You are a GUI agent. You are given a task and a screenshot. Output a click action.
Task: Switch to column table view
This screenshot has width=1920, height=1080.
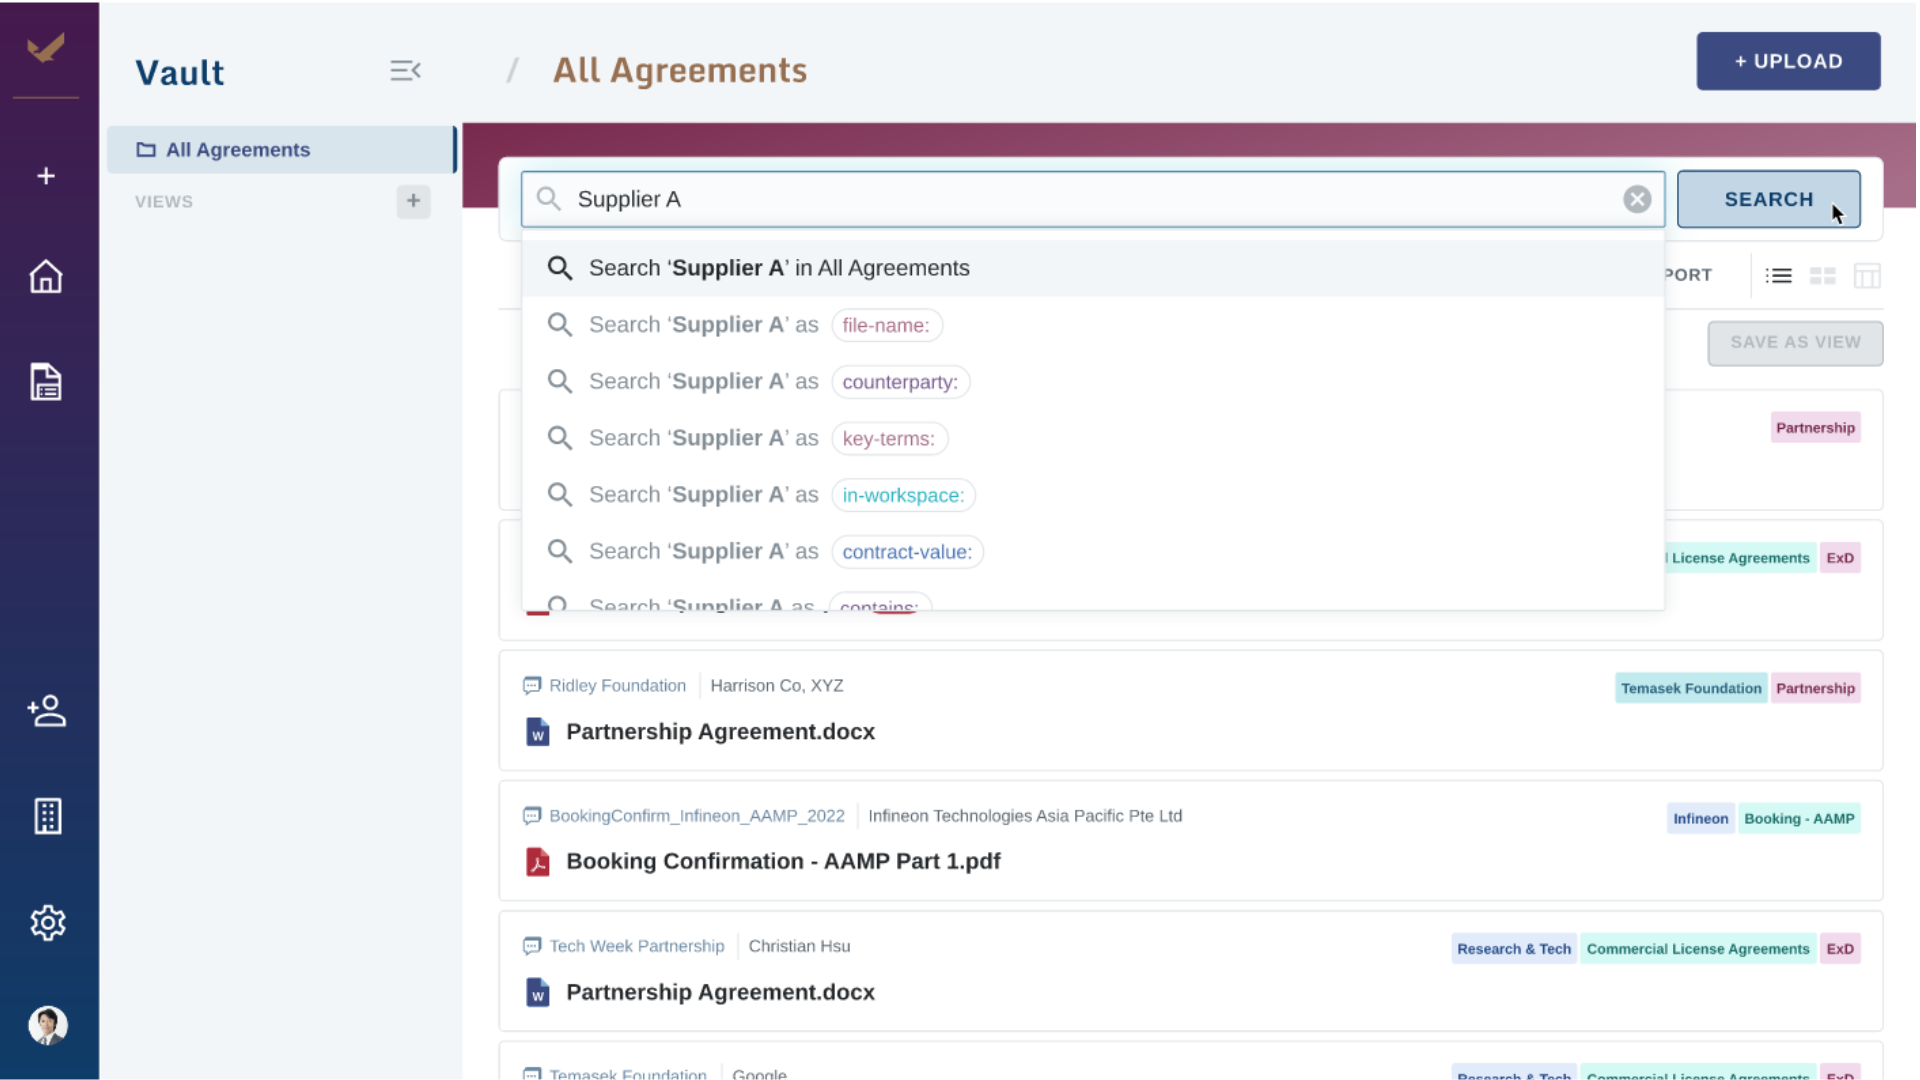tap(1867, 276)
